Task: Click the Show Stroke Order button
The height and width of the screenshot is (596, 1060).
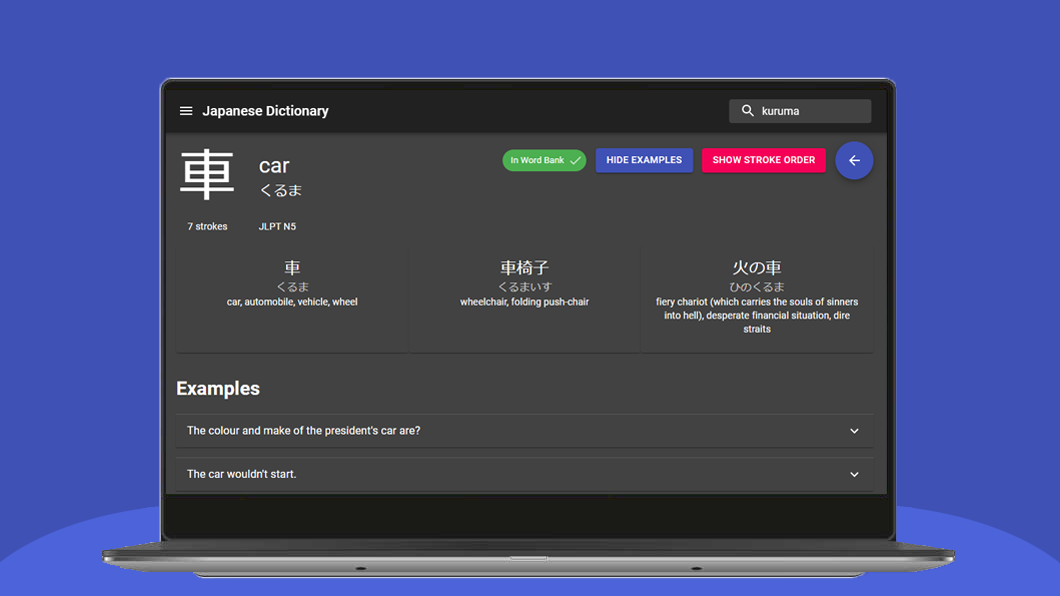Action: 763,160
